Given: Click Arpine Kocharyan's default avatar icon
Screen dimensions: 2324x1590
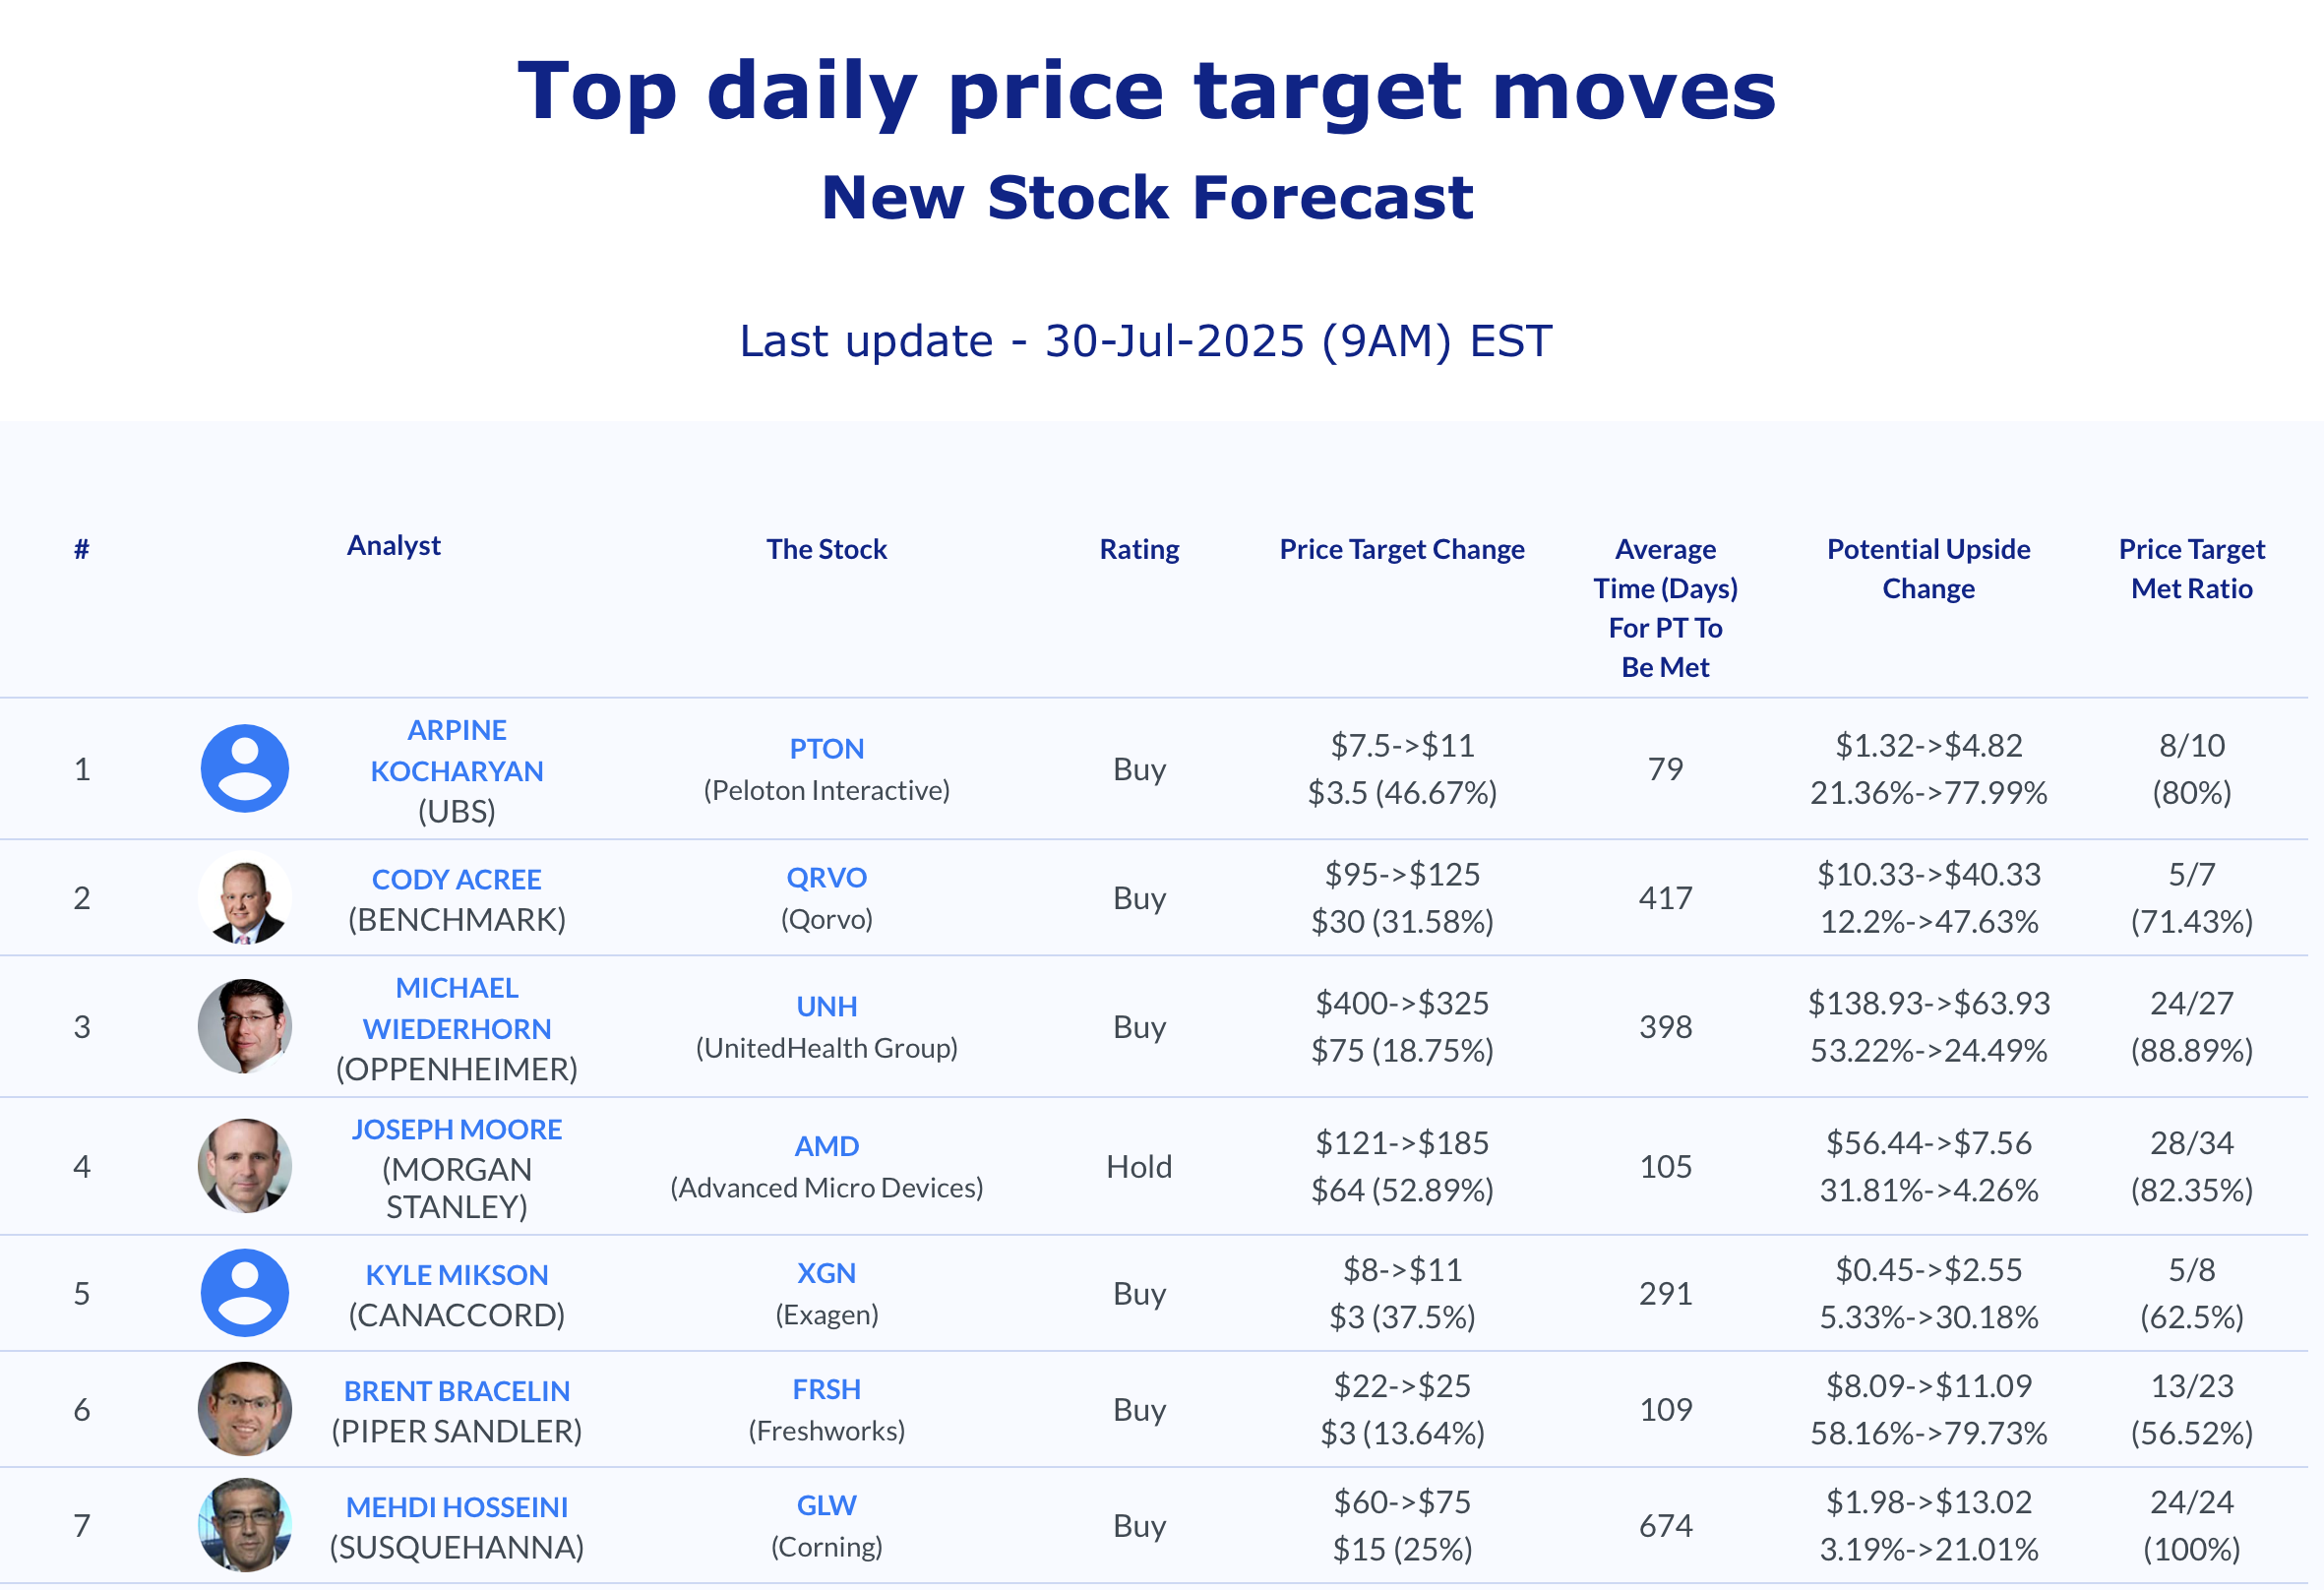Looking at the screenshot, I should click(245, 769).
